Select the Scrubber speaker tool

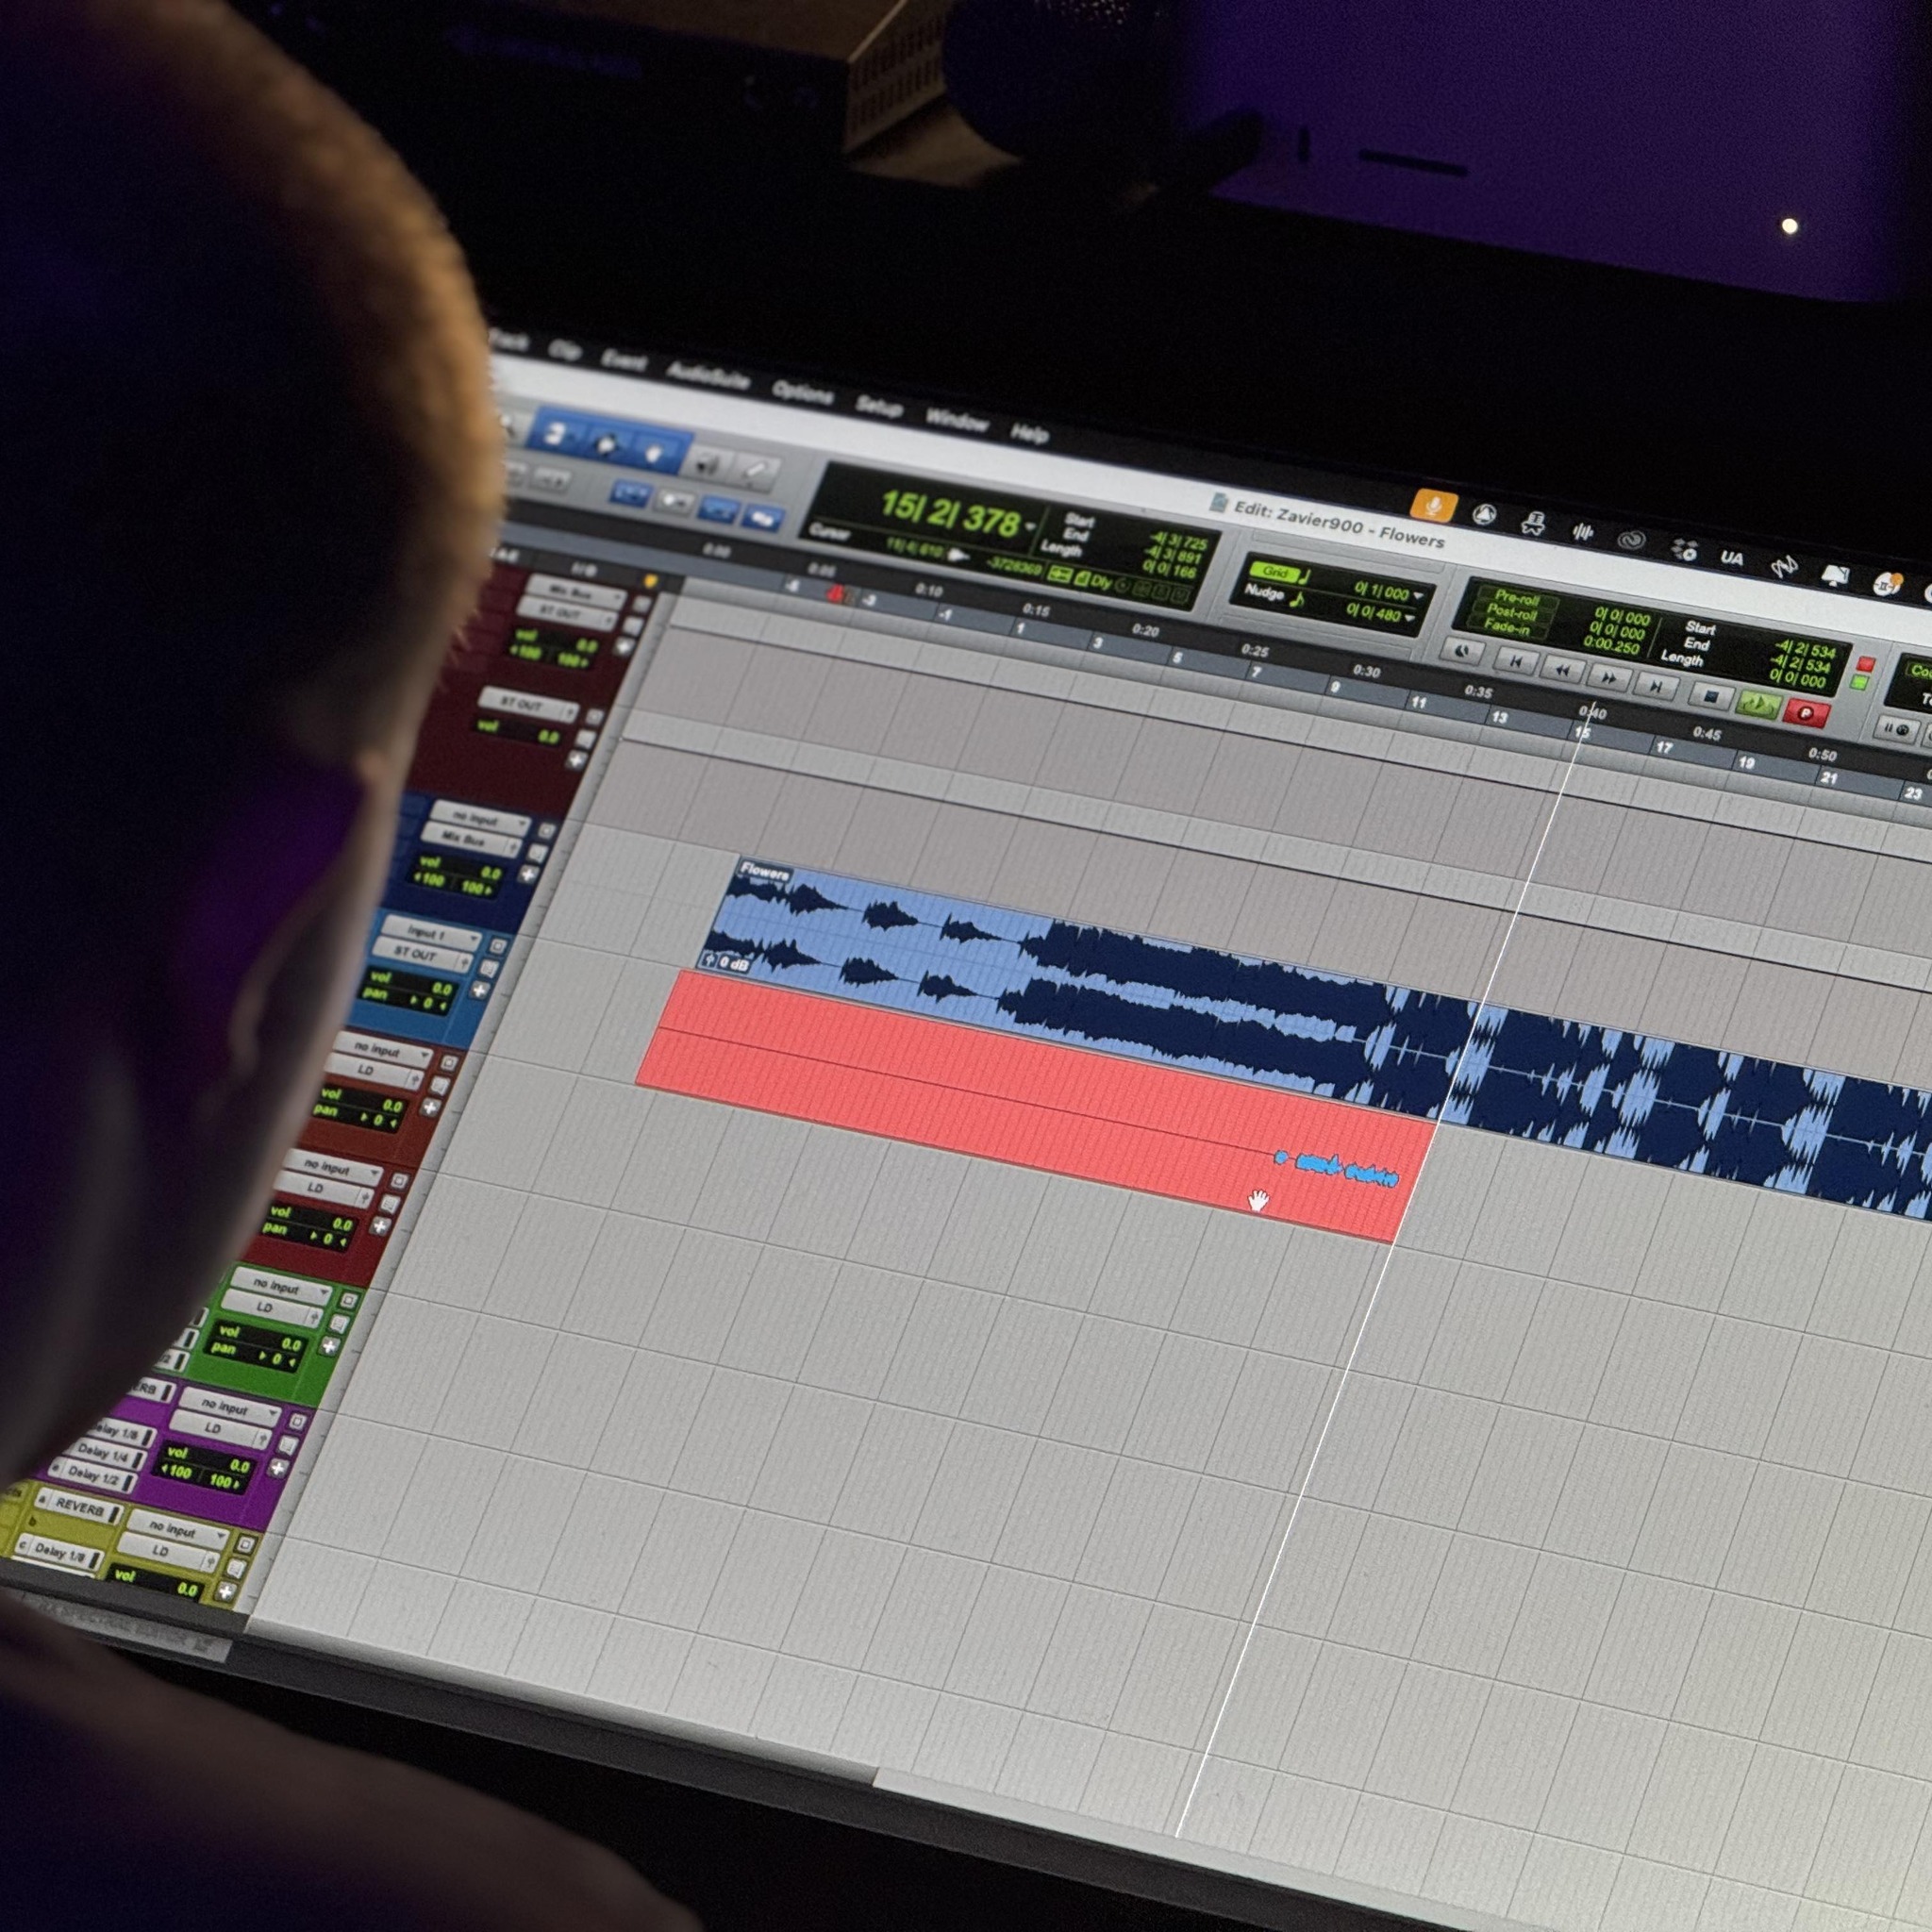(x=709, y=463)
